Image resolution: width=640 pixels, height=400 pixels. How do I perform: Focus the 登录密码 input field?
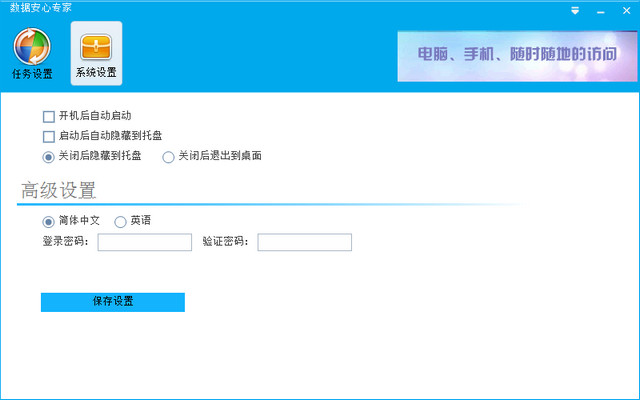point(145,242)
